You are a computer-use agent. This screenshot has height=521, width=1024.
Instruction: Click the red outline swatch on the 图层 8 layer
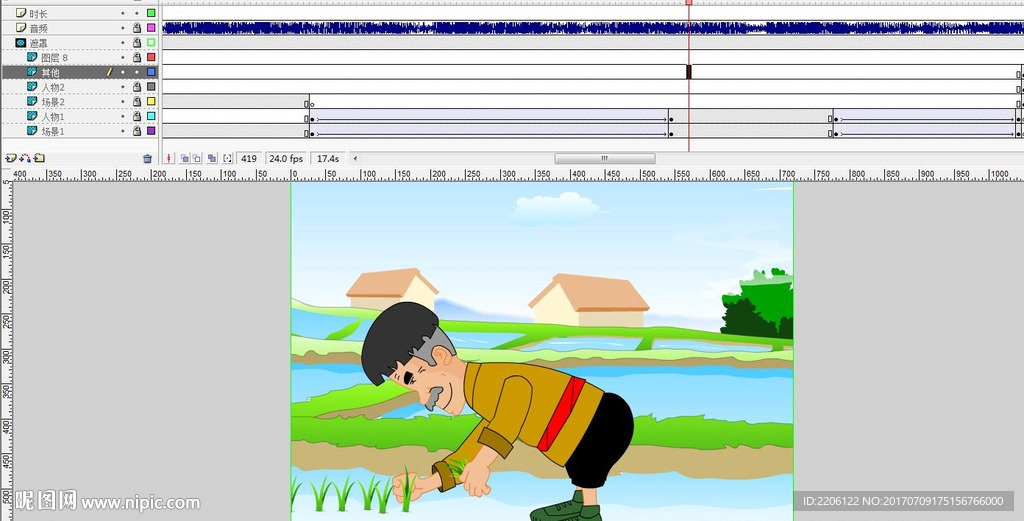pos(151,57)
